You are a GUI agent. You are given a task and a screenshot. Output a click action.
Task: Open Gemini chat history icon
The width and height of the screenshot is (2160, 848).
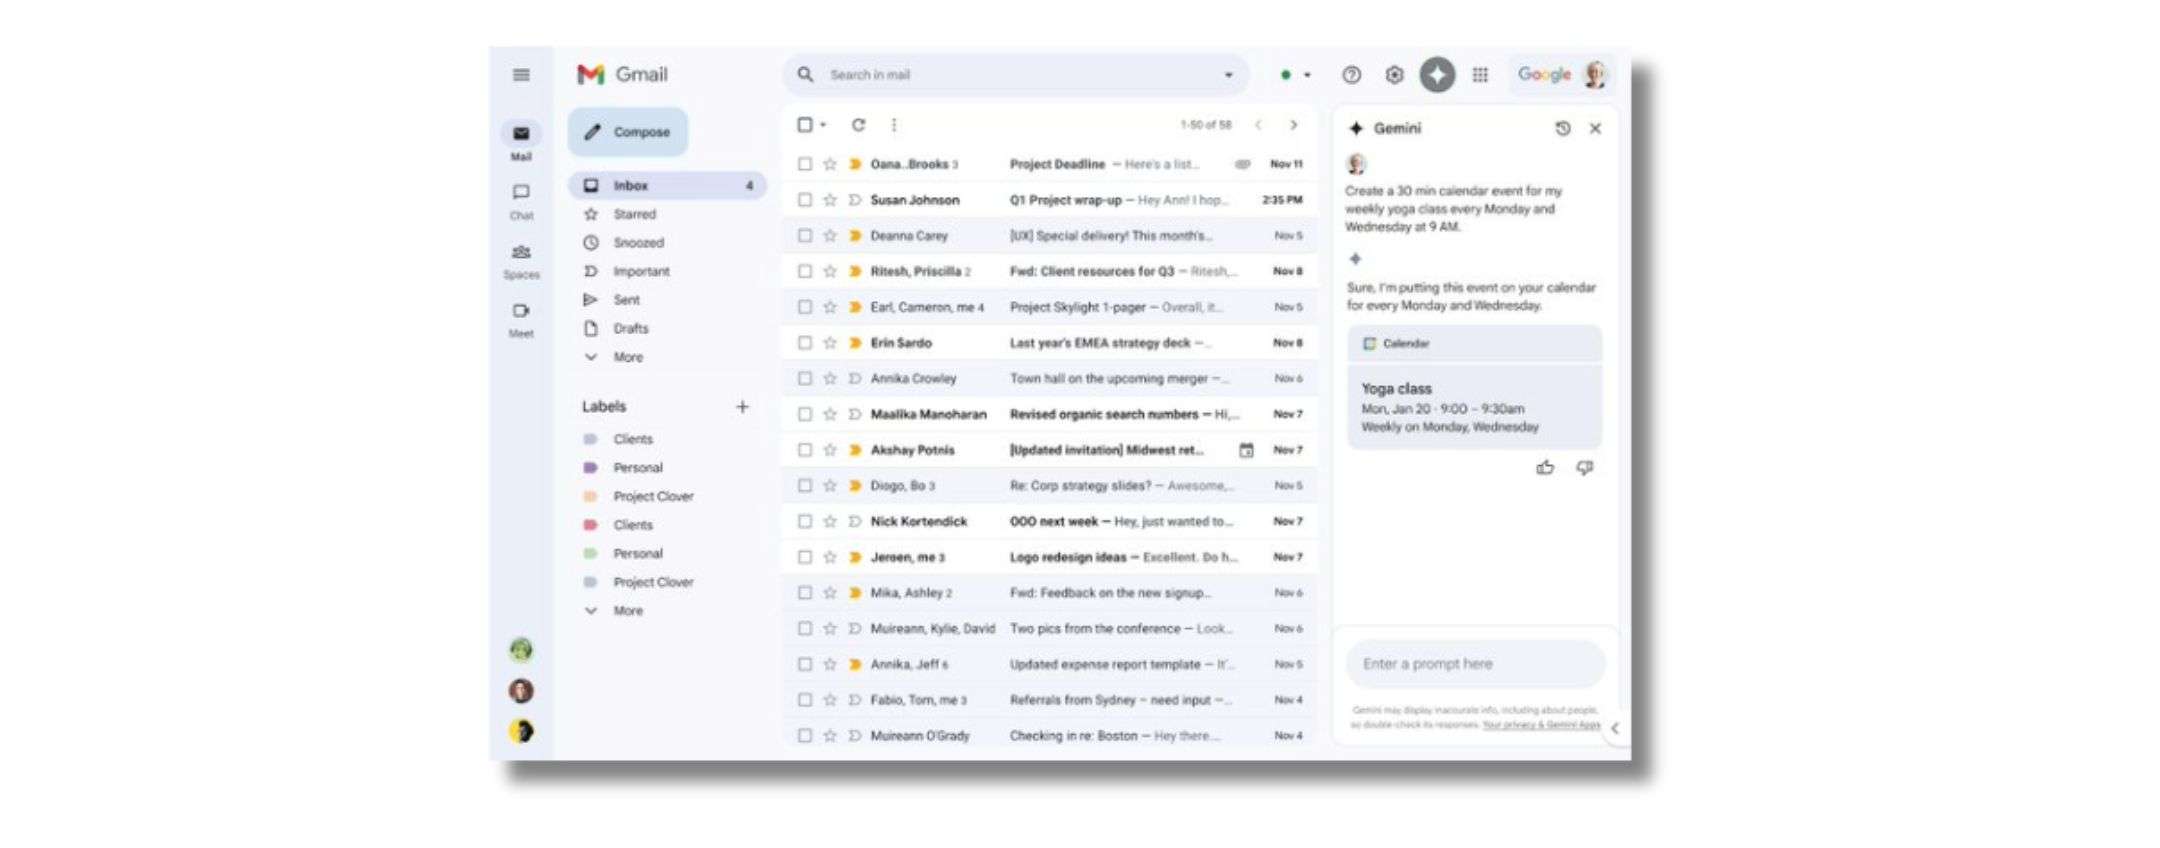click(x=1562, y=129)
